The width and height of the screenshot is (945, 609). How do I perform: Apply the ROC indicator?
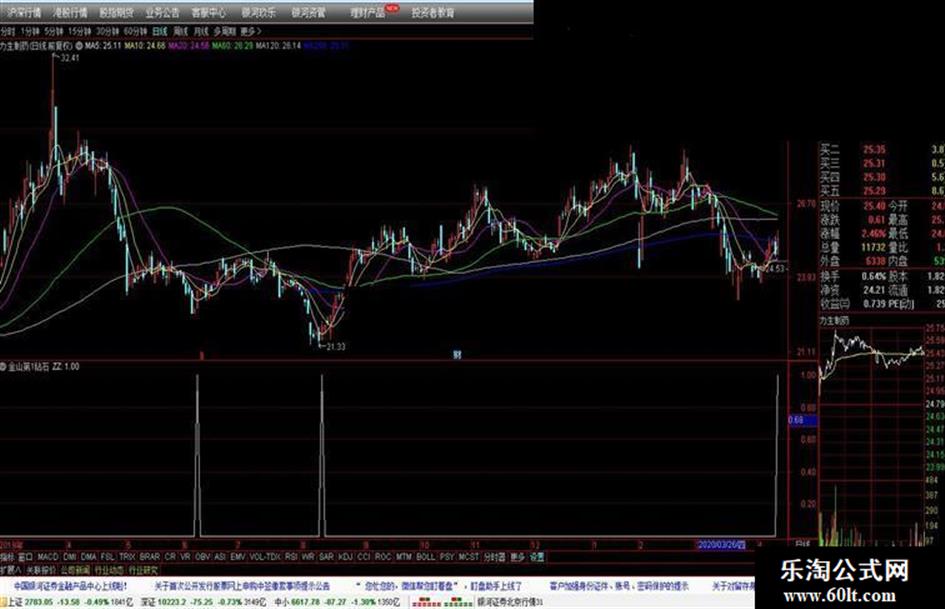tap(383, 557)
